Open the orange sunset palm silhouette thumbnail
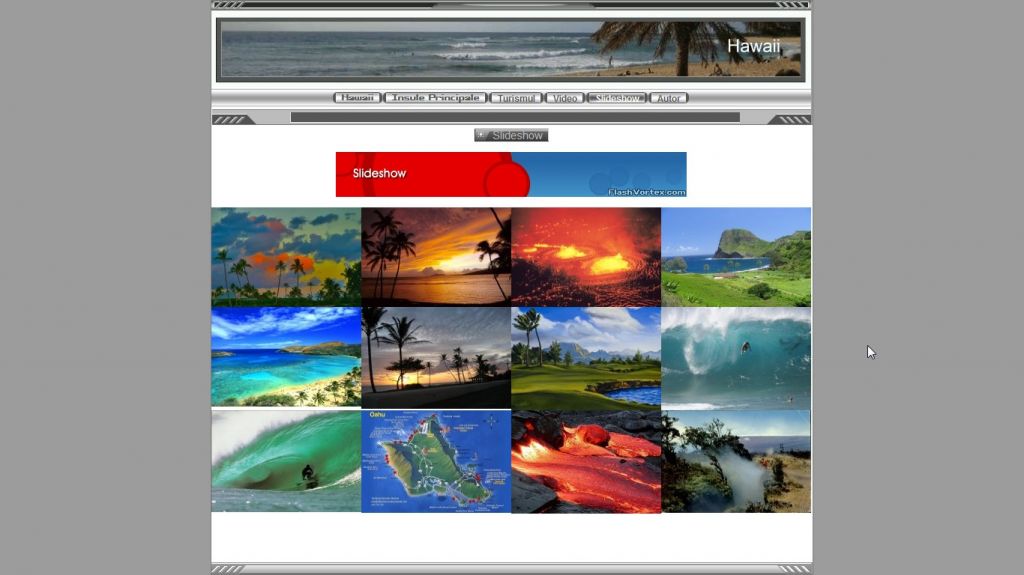 click(x=436, y=257)
